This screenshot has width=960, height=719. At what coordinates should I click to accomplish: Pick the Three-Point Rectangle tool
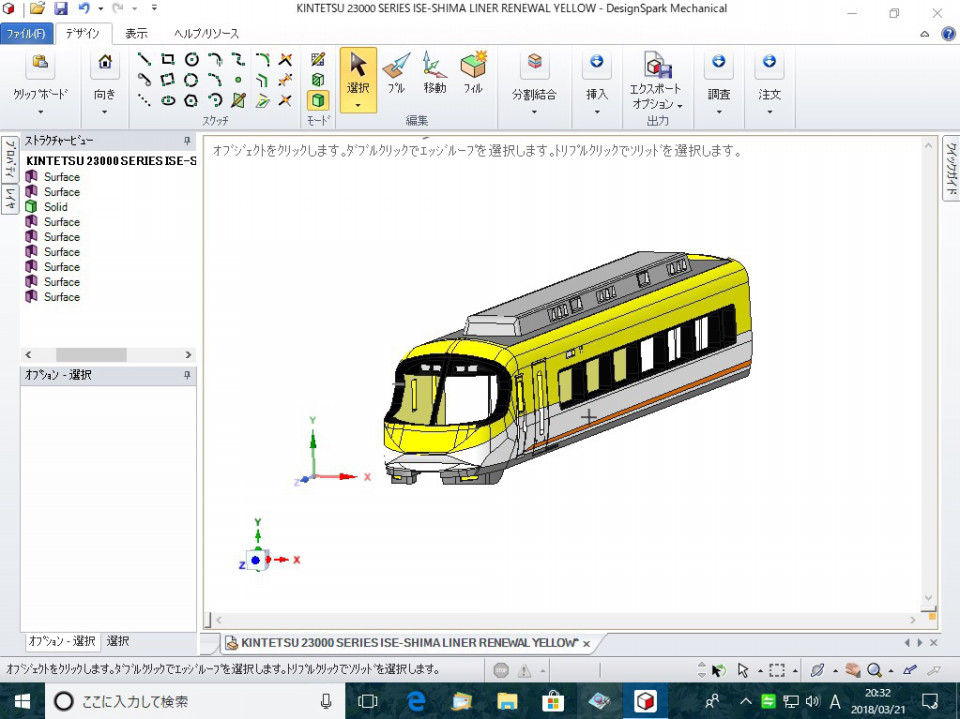point(168,80)
